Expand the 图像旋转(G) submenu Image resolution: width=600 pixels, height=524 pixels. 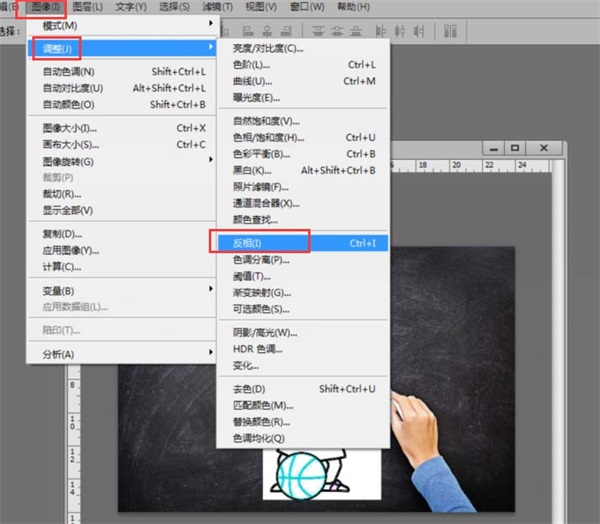click(x=123, y=161)
